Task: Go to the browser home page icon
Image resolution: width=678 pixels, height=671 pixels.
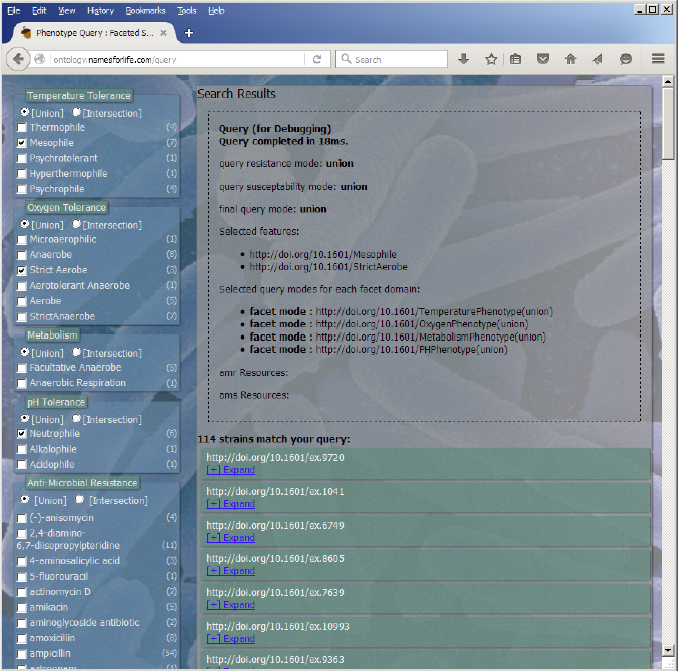Action: coord(570,59)
